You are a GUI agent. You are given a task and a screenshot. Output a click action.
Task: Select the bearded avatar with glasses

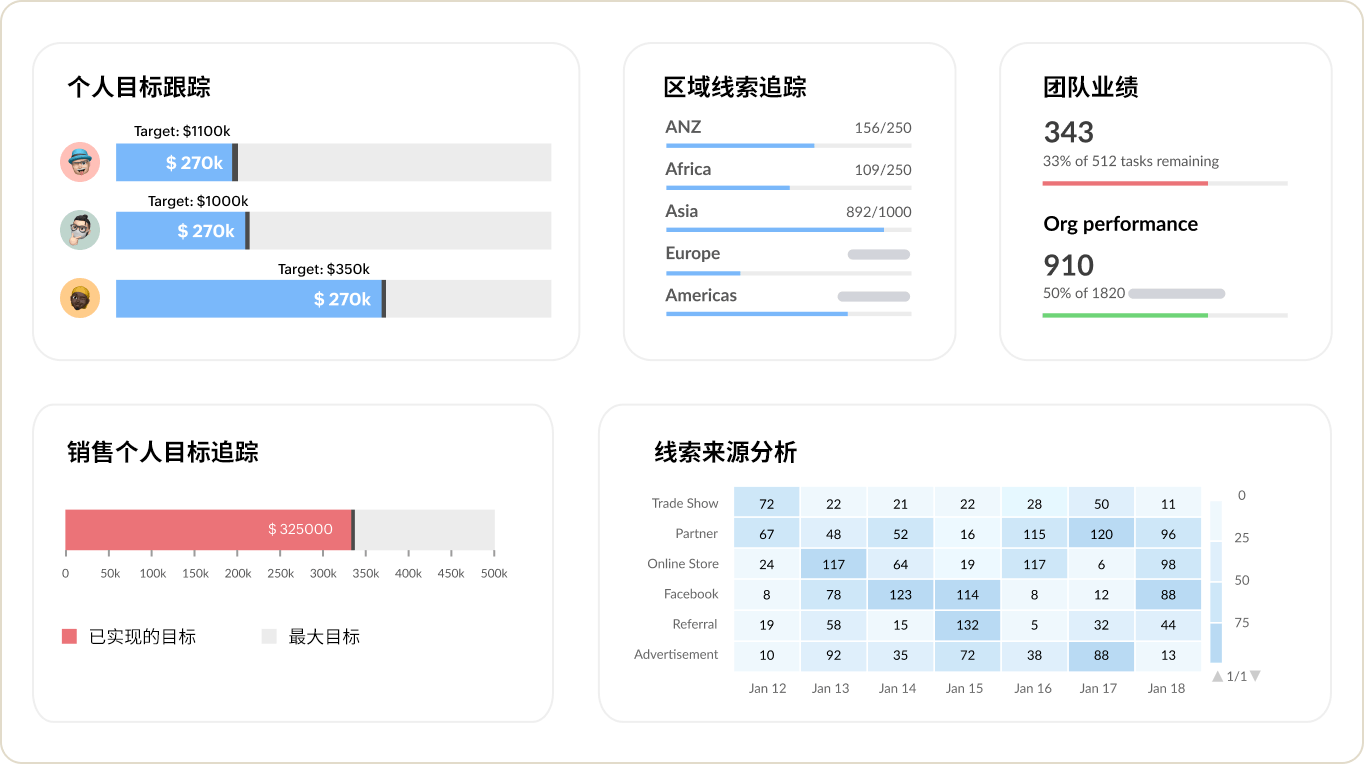click(79, 230)
